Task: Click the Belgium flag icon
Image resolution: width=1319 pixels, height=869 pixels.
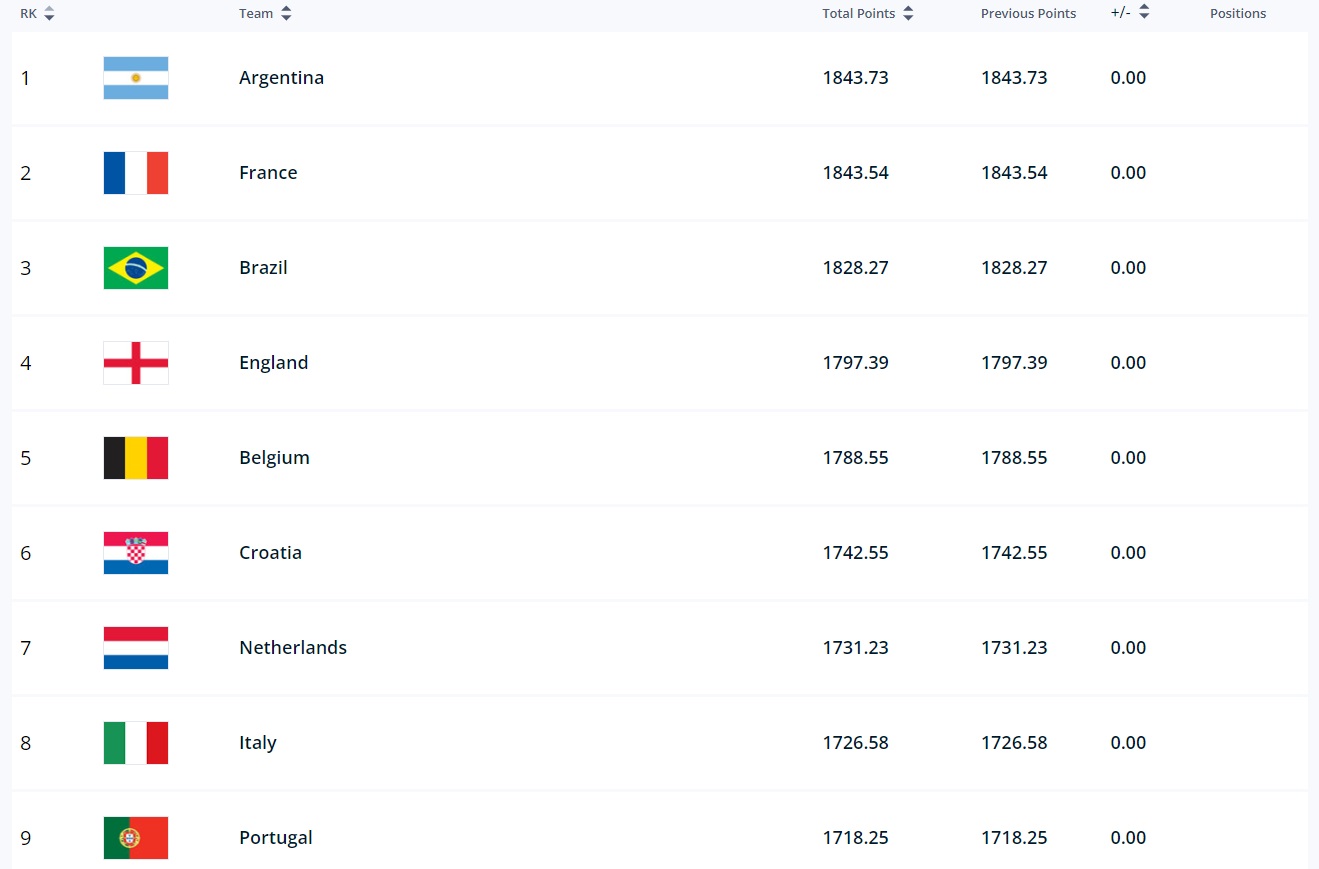Action: (135, 457)
